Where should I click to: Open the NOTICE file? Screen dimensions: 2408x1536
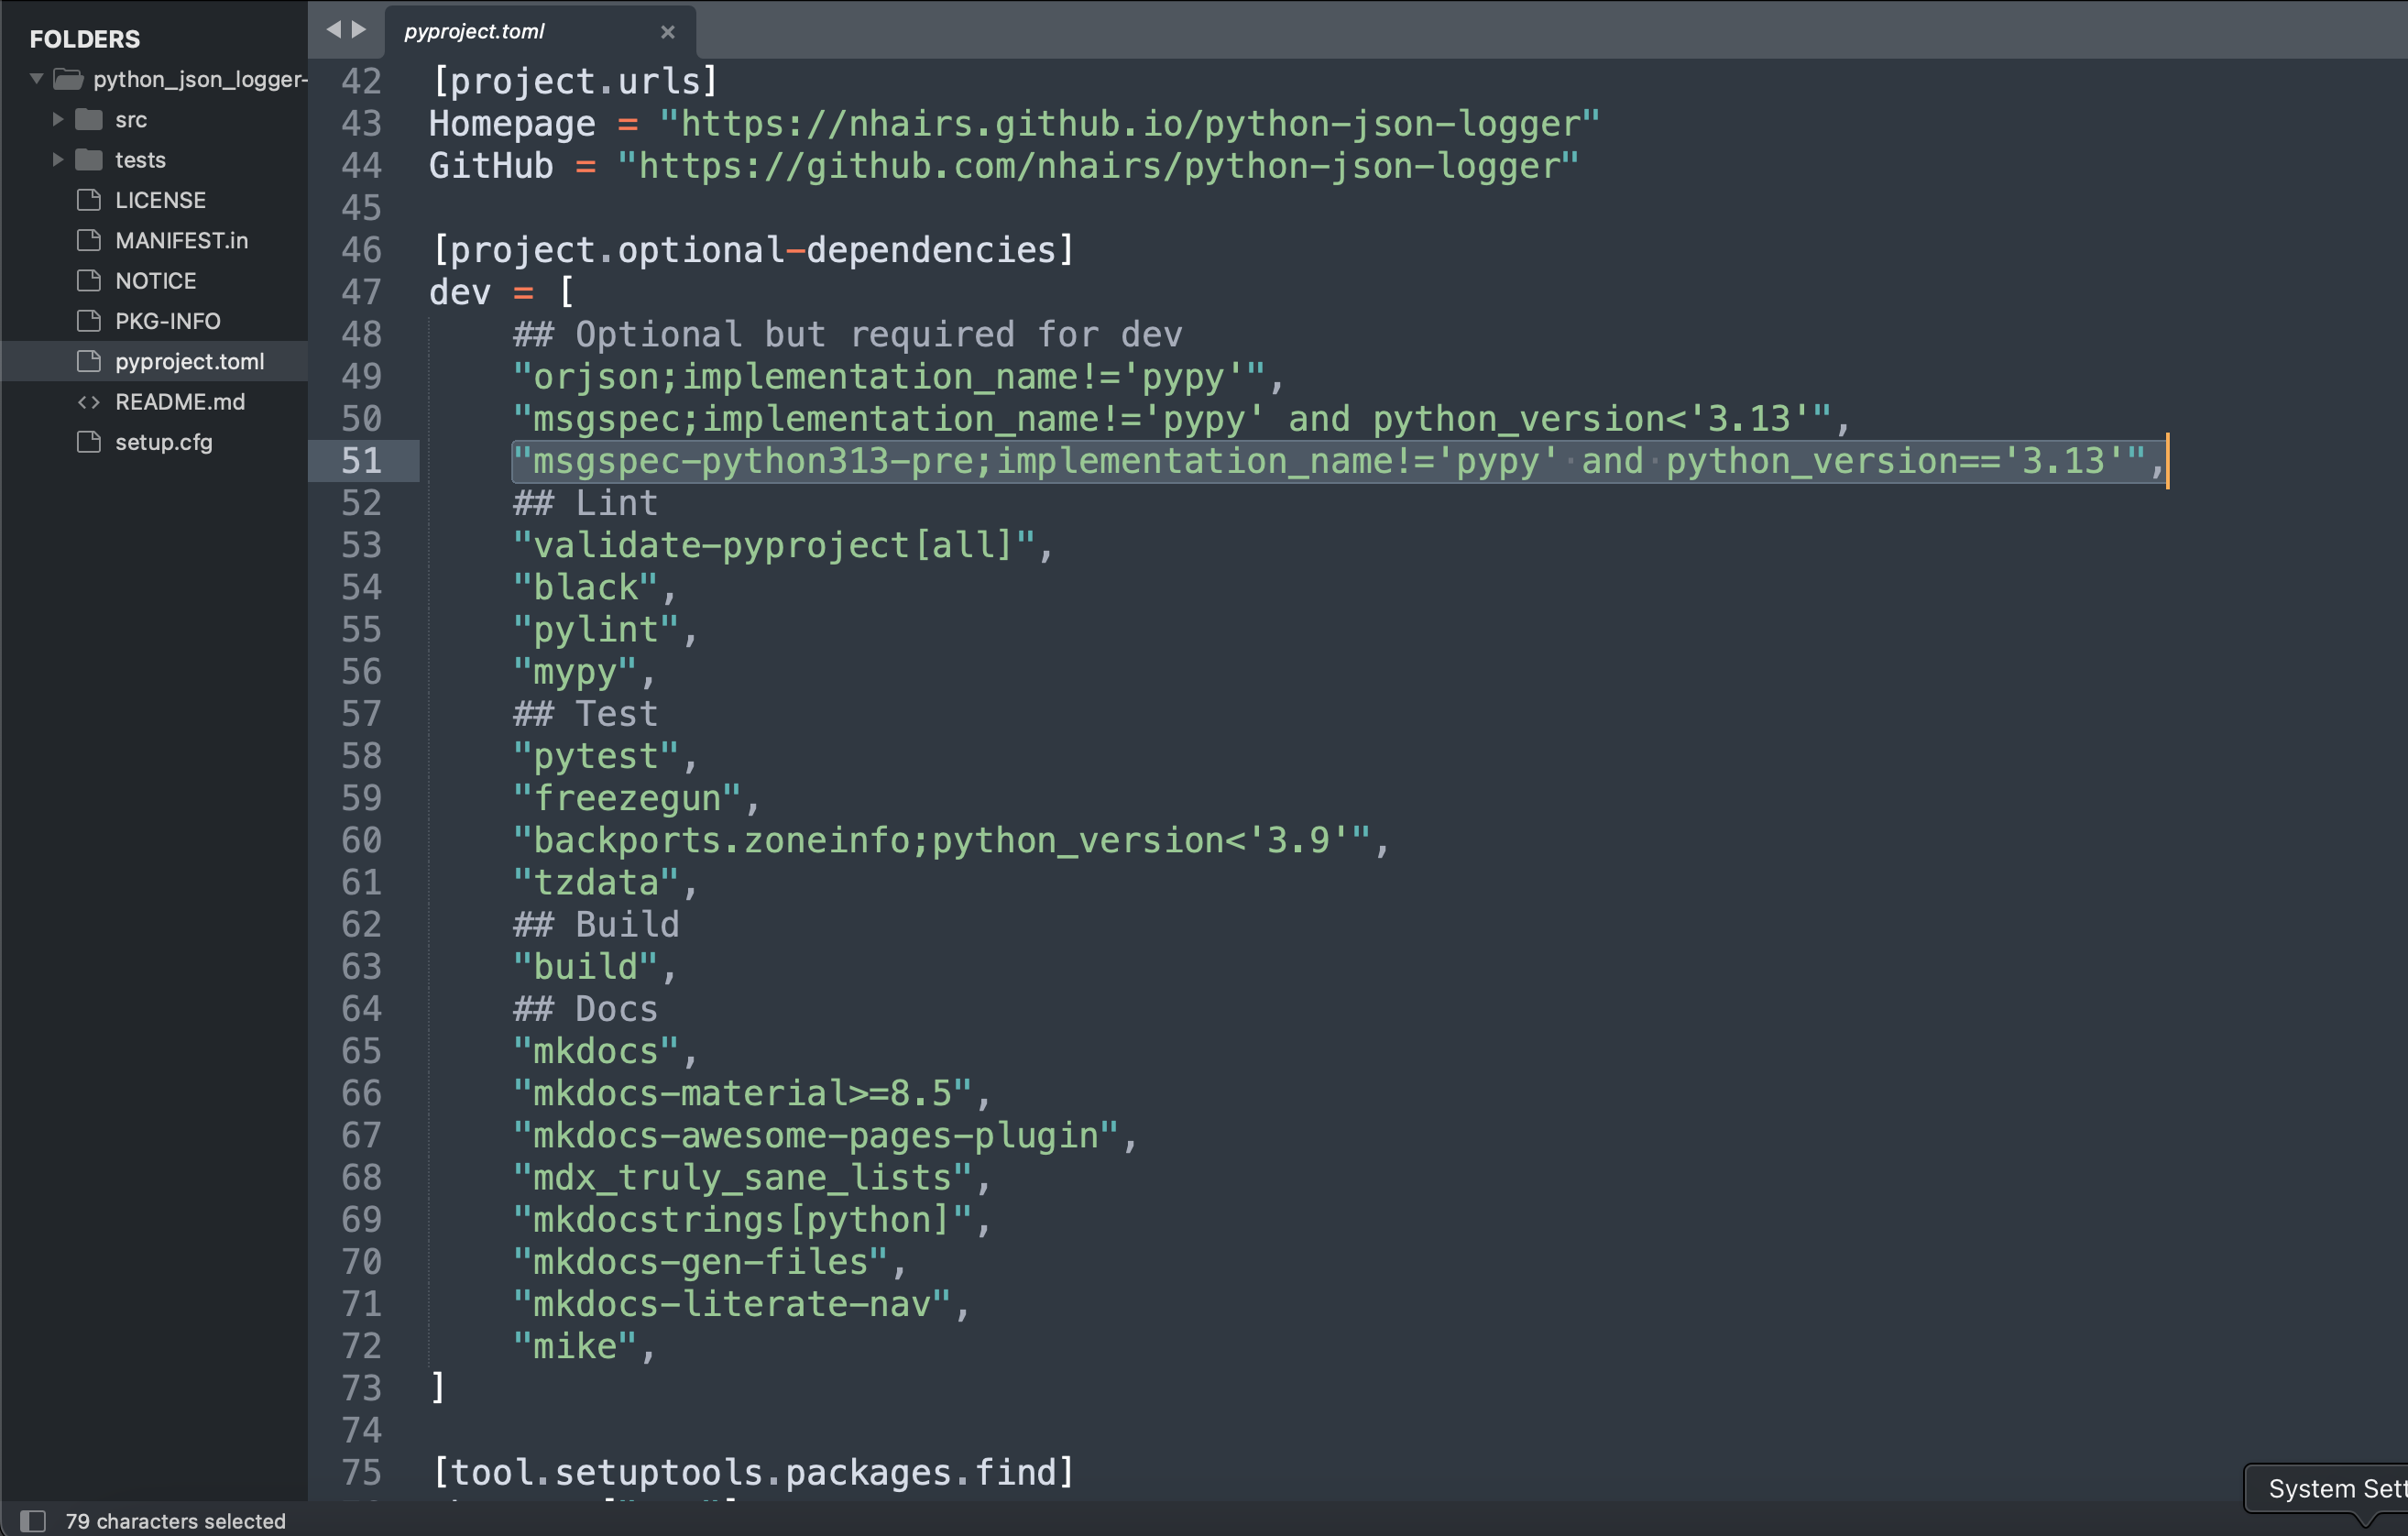tap(155, 281)
